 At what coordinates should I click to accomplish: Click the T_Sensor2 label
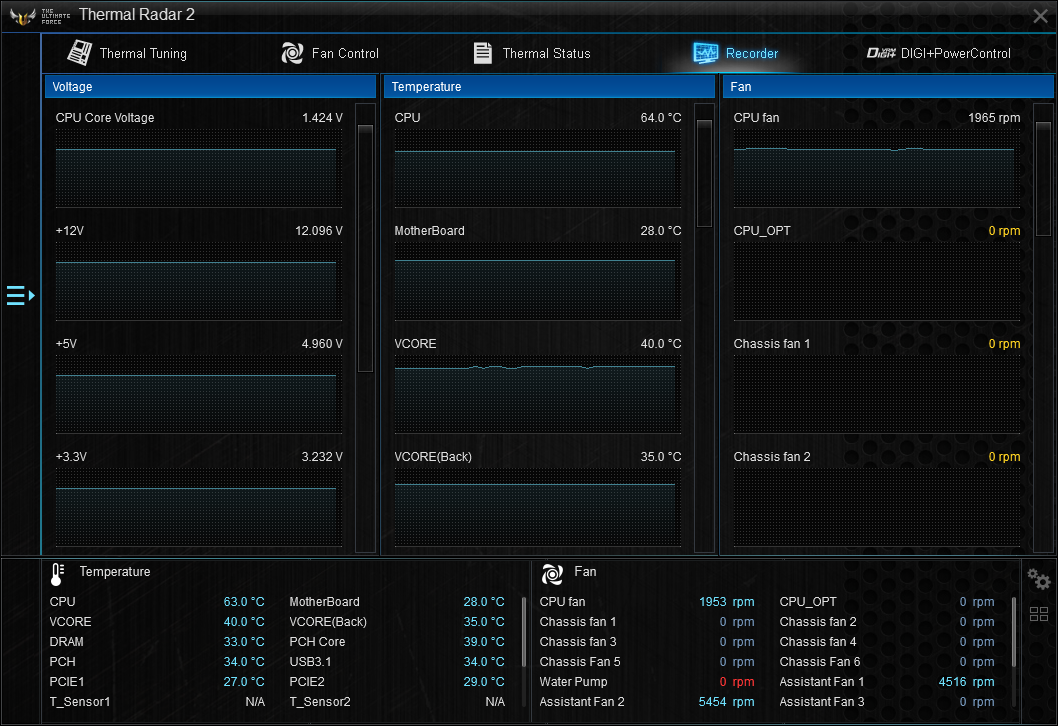[x=320, y=702]
